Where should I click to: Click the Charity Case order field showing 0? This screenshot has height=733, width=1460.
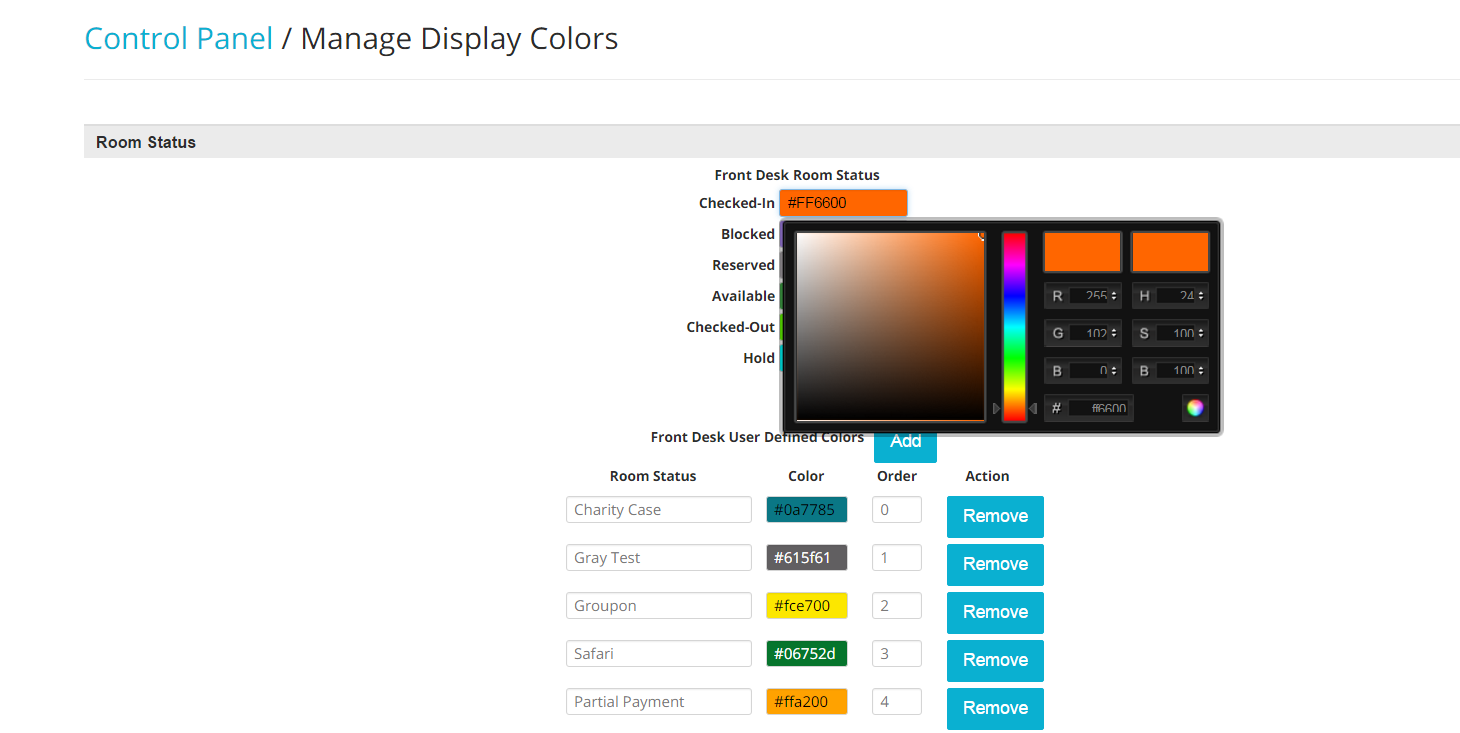click(x=897, y=510)
